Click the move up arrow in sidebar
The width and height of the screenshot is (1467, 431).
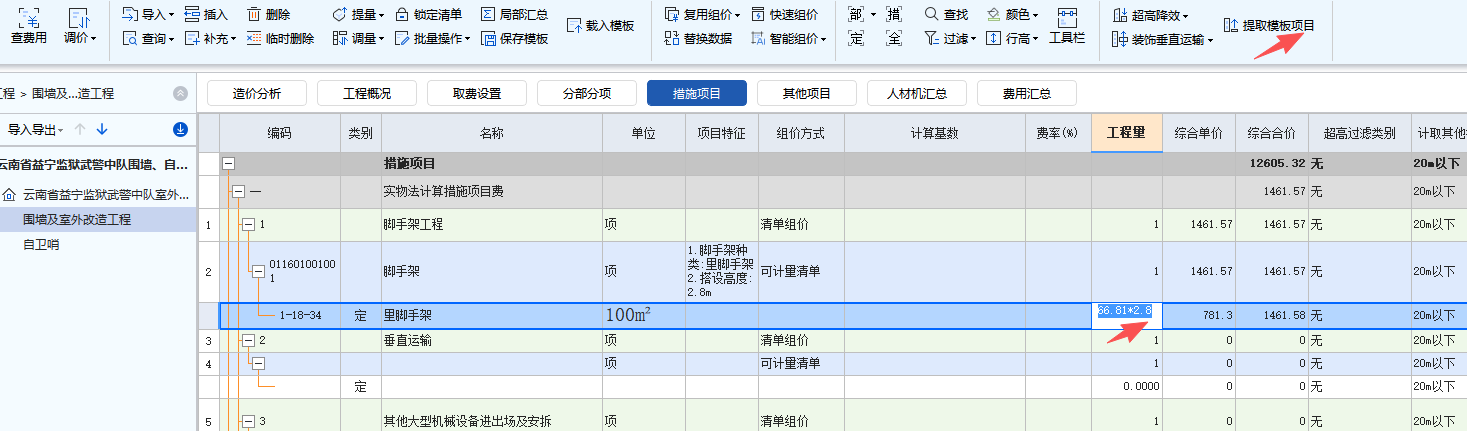coord(80,129)
